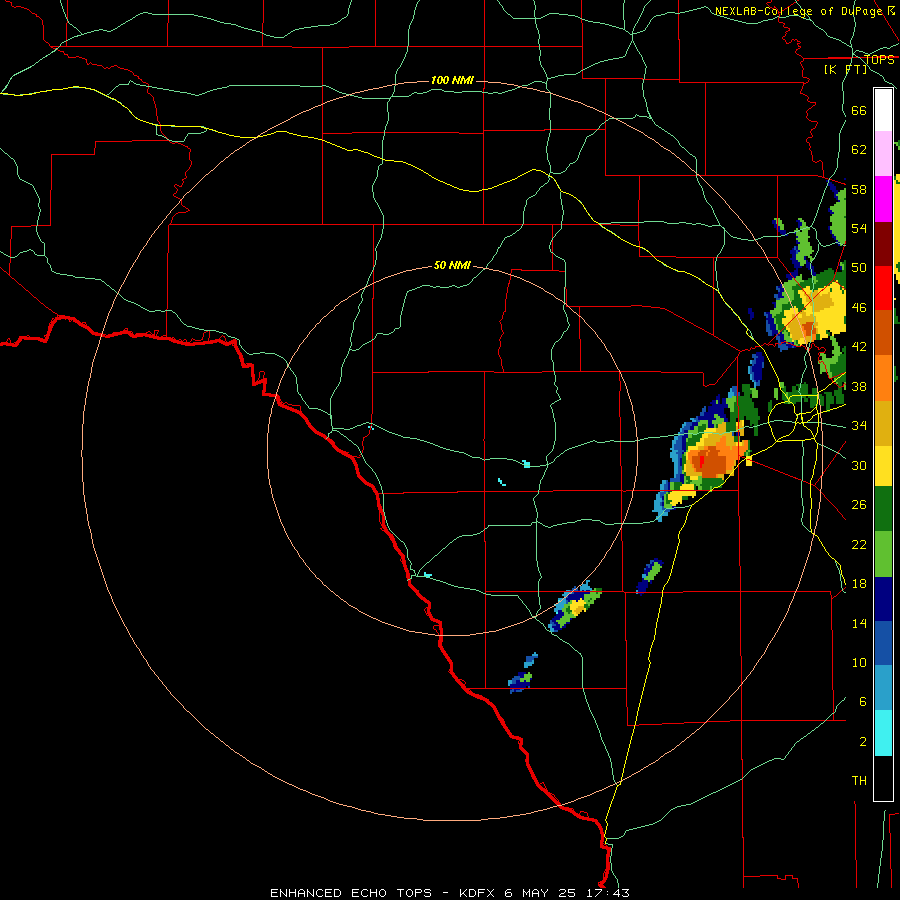900x900 pixels.
Task: Click the '[K FT]' units label
Action: click(845, 69)
